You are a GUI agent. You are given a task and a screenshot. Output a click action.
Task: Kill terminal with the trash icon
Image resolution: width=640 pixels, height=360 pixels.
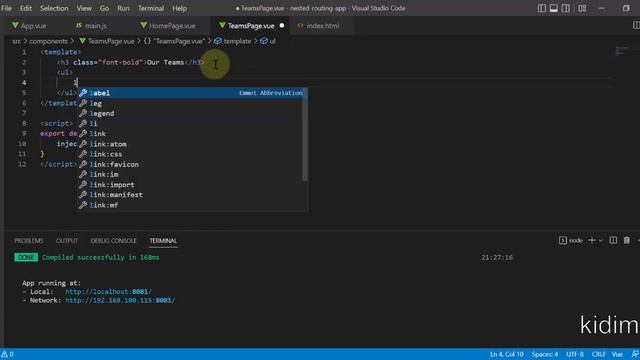627,240
